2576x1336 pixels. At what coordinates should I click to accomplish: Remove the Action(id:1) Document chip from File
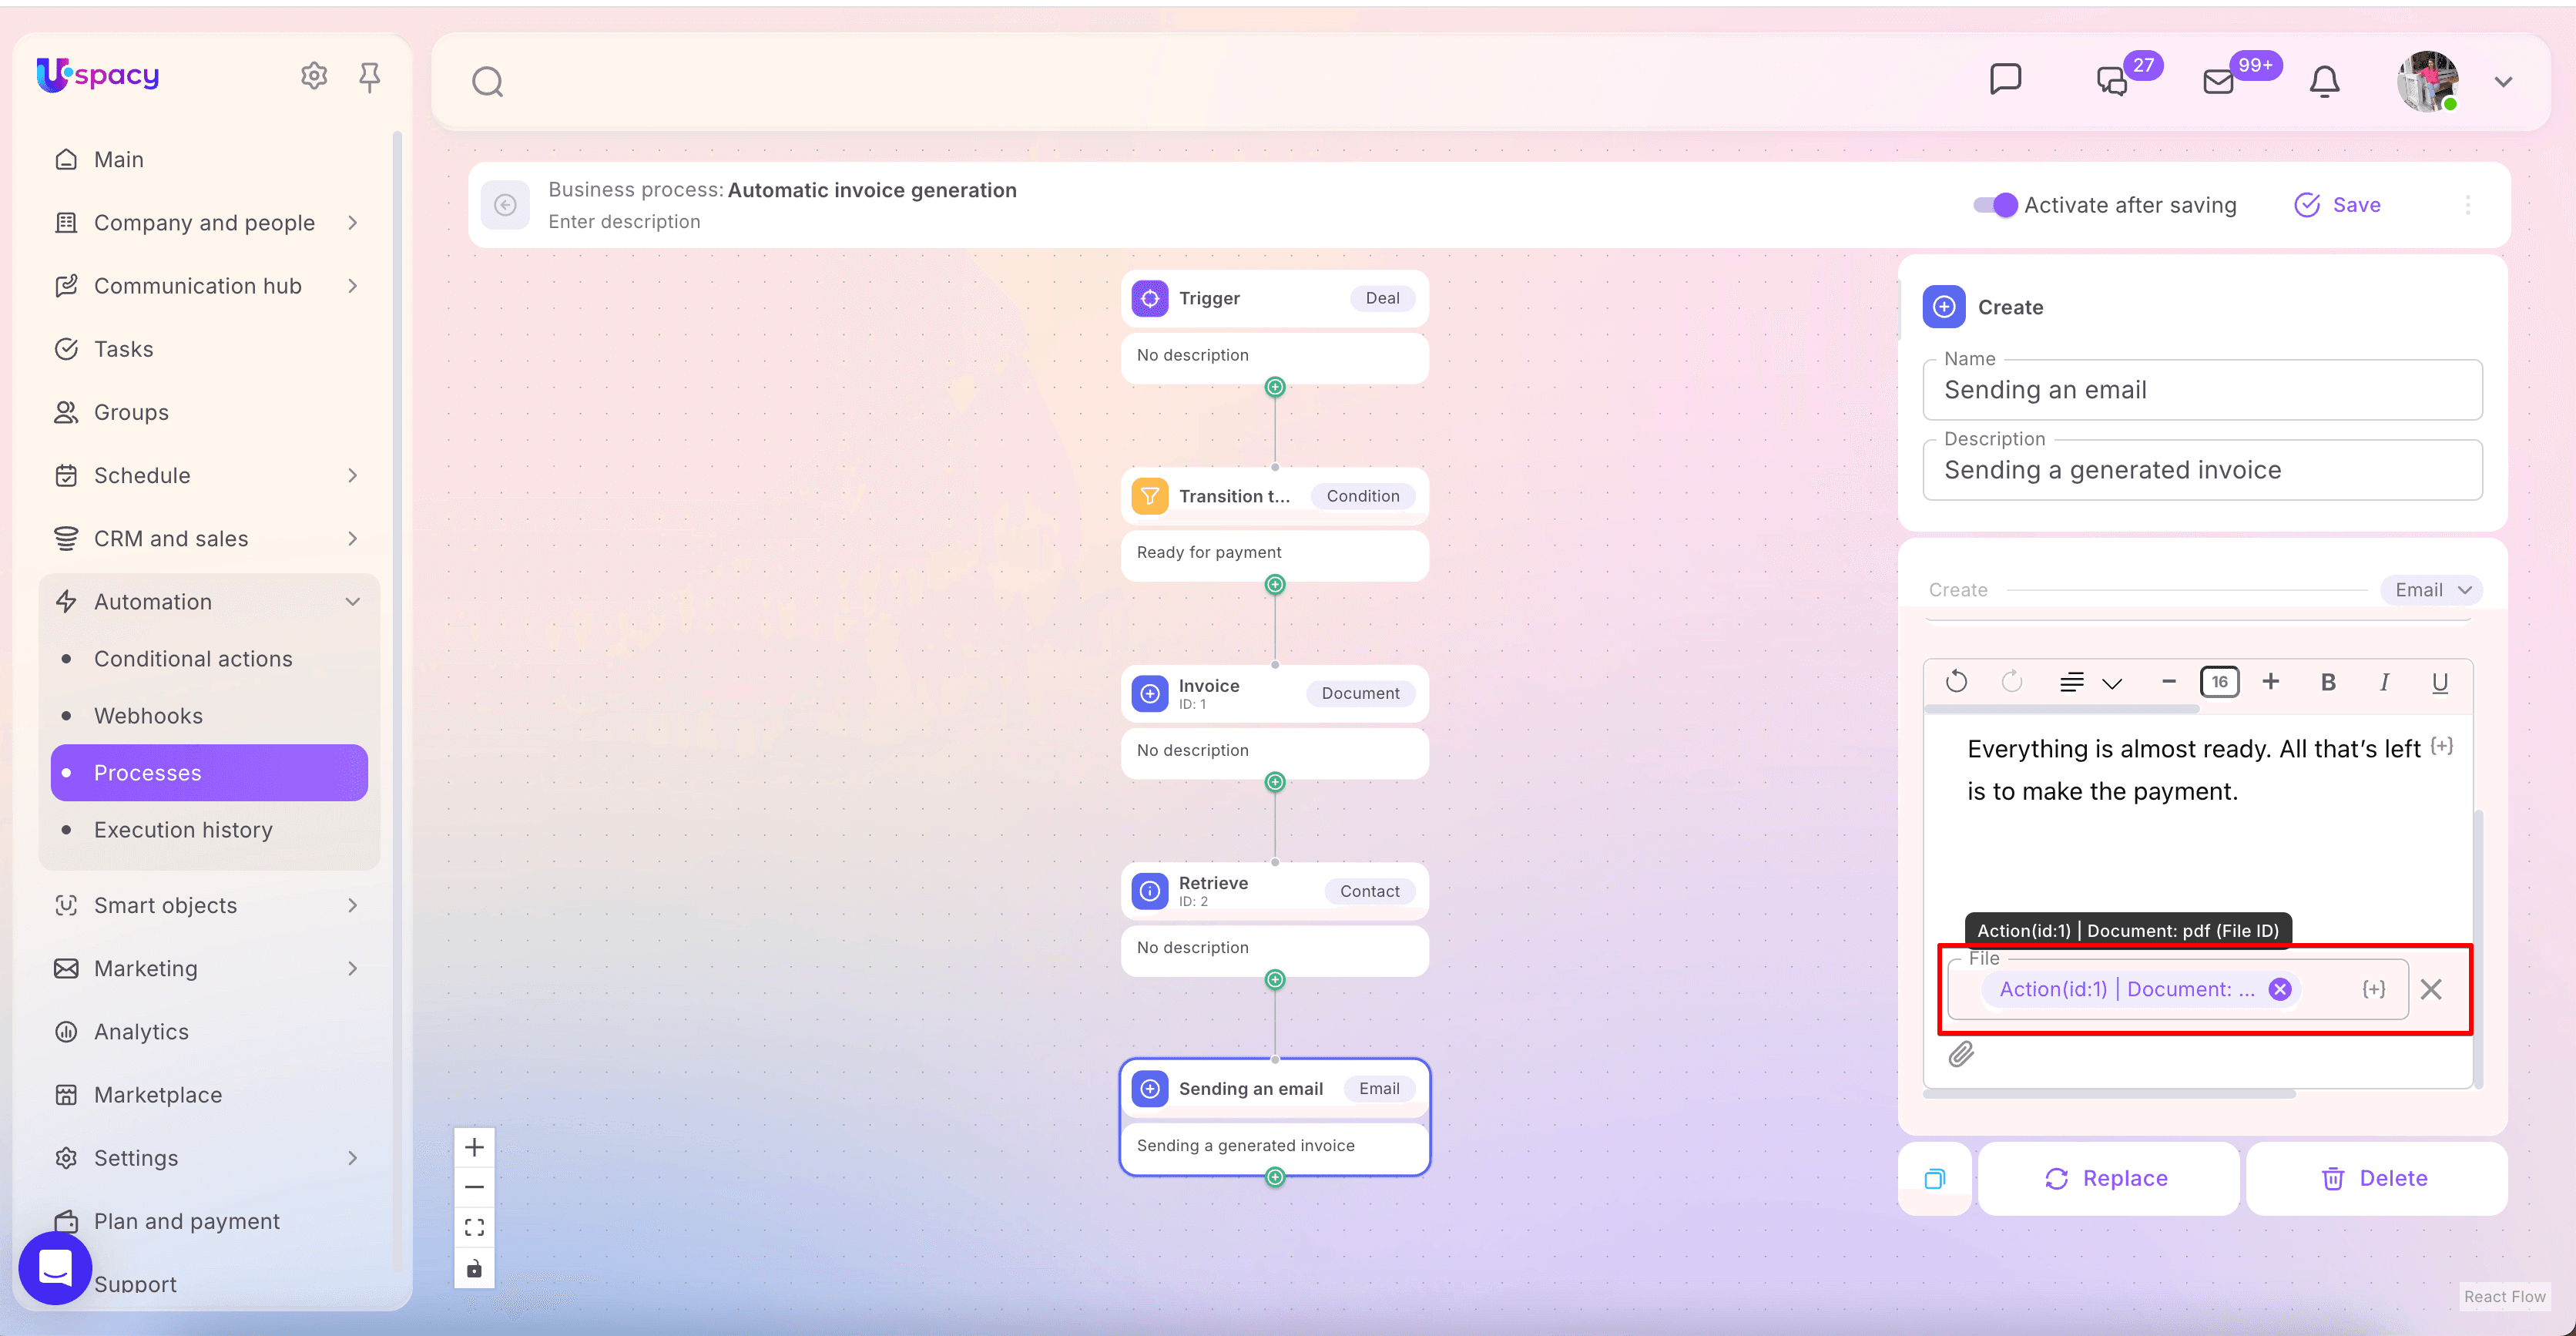pyautogui.click(x=2280, y=989)
